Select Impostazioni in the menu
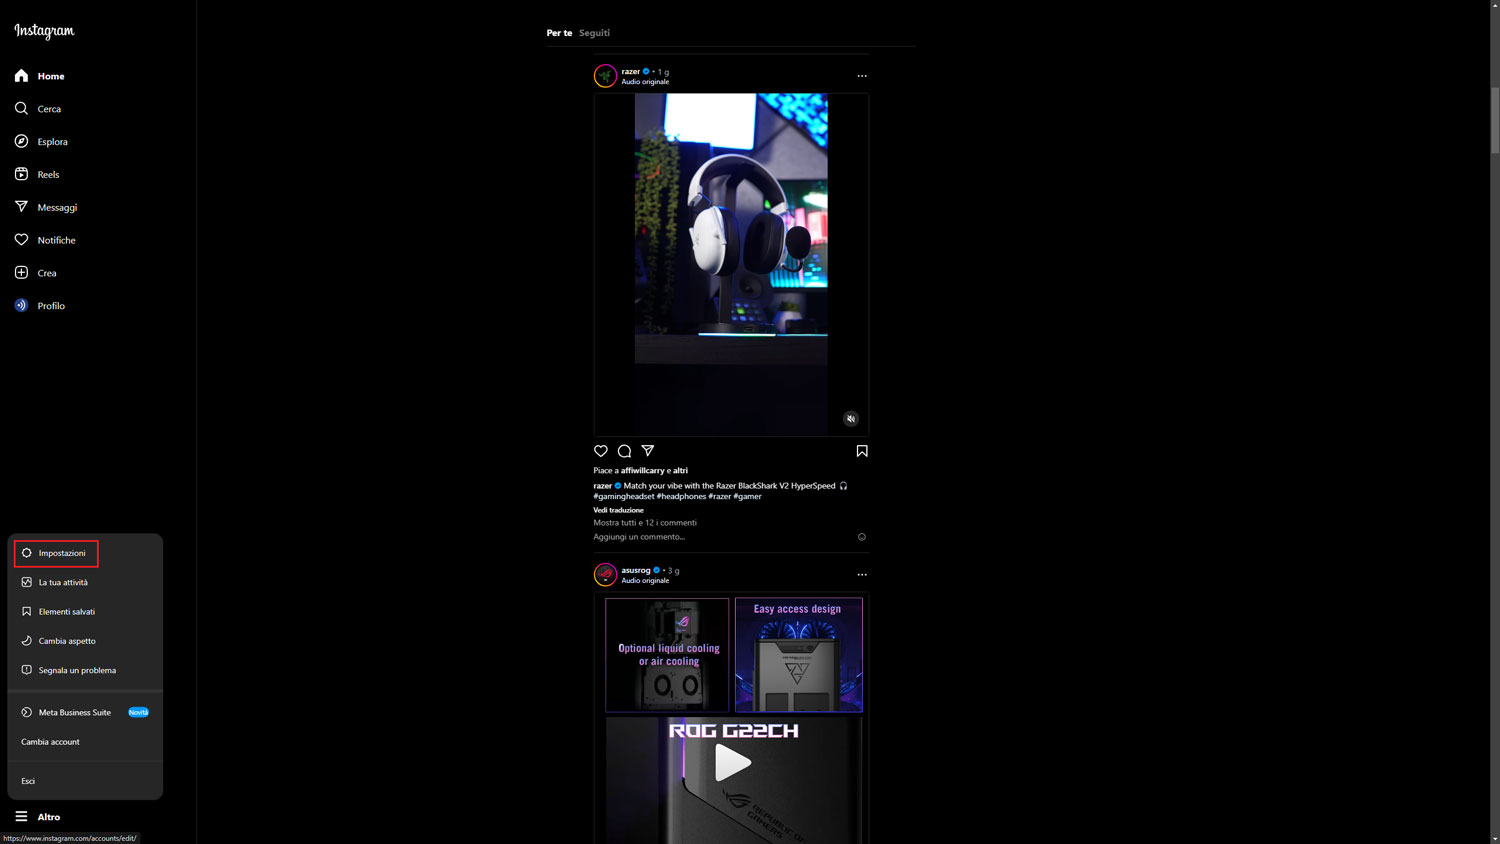1500x844 pixels. point(56,553)
